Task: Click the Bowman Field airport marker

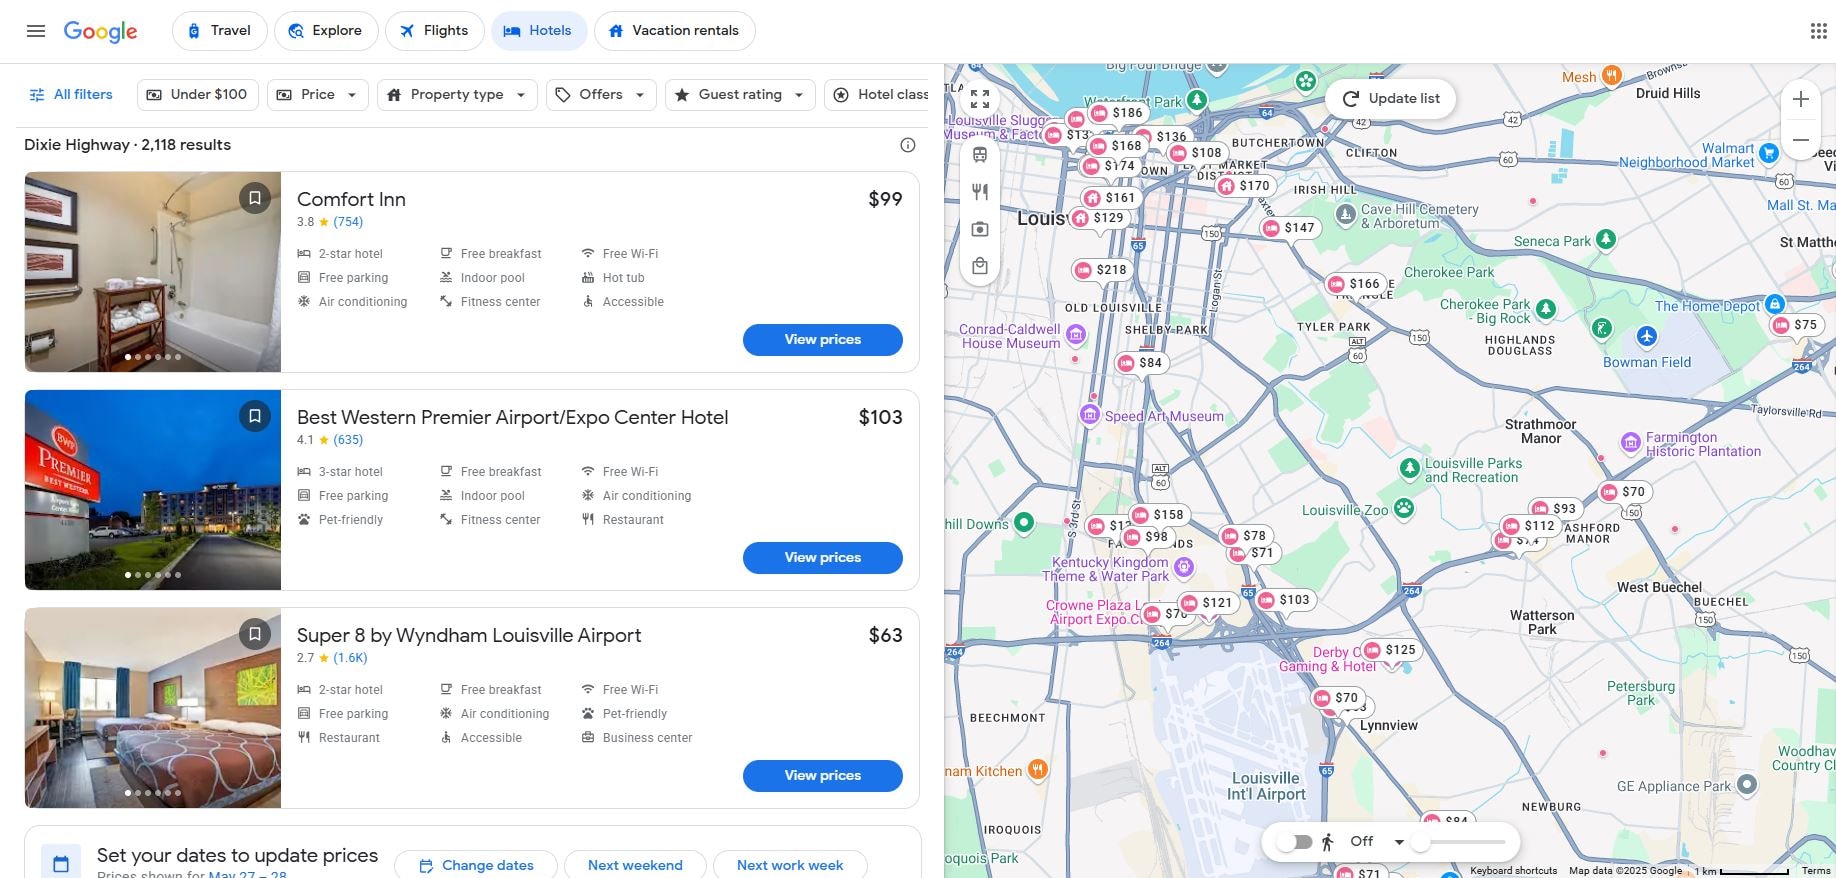Action: coord(1646,336)
